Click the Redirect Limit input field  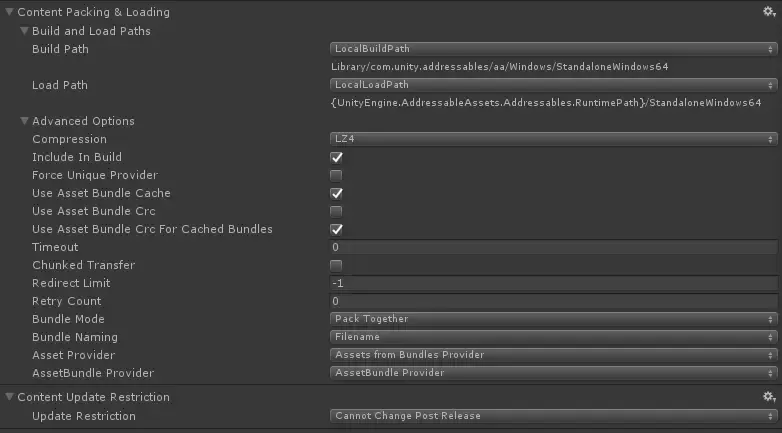(554, 283)
